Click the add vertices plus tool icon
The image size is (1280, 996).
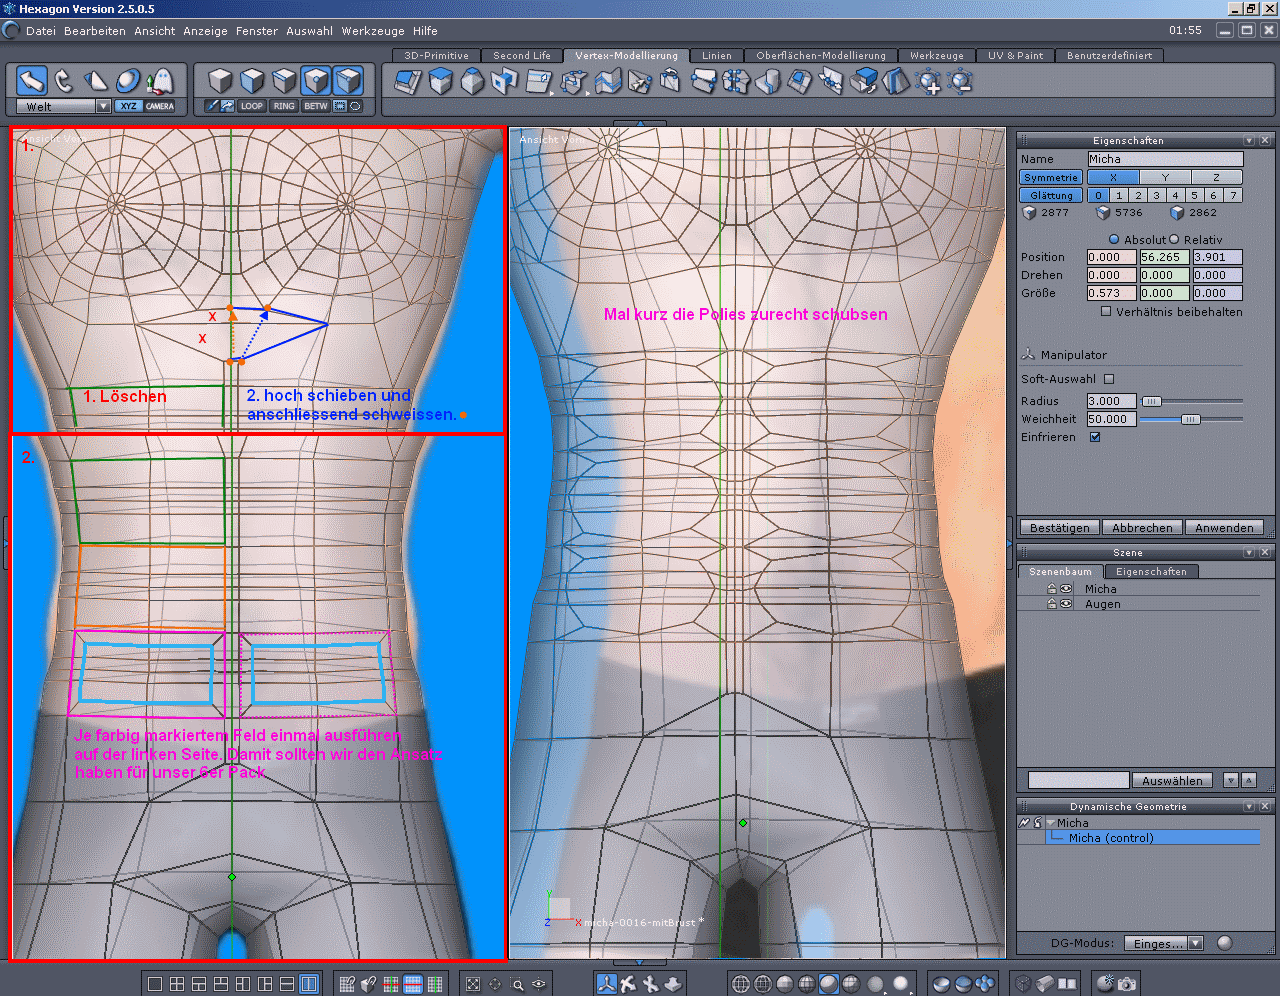929,81
